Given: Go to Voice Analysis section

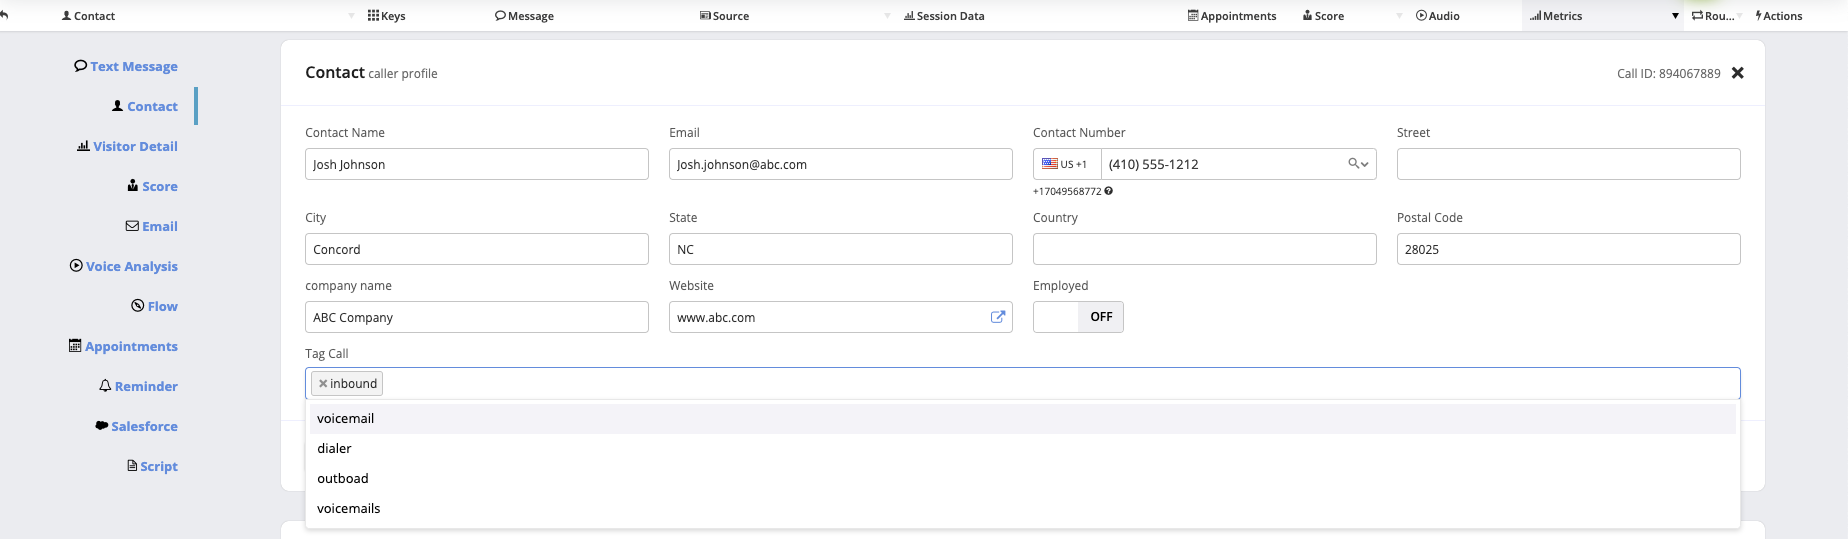Looking at the screenshot, I should click(x=123, y=266).
